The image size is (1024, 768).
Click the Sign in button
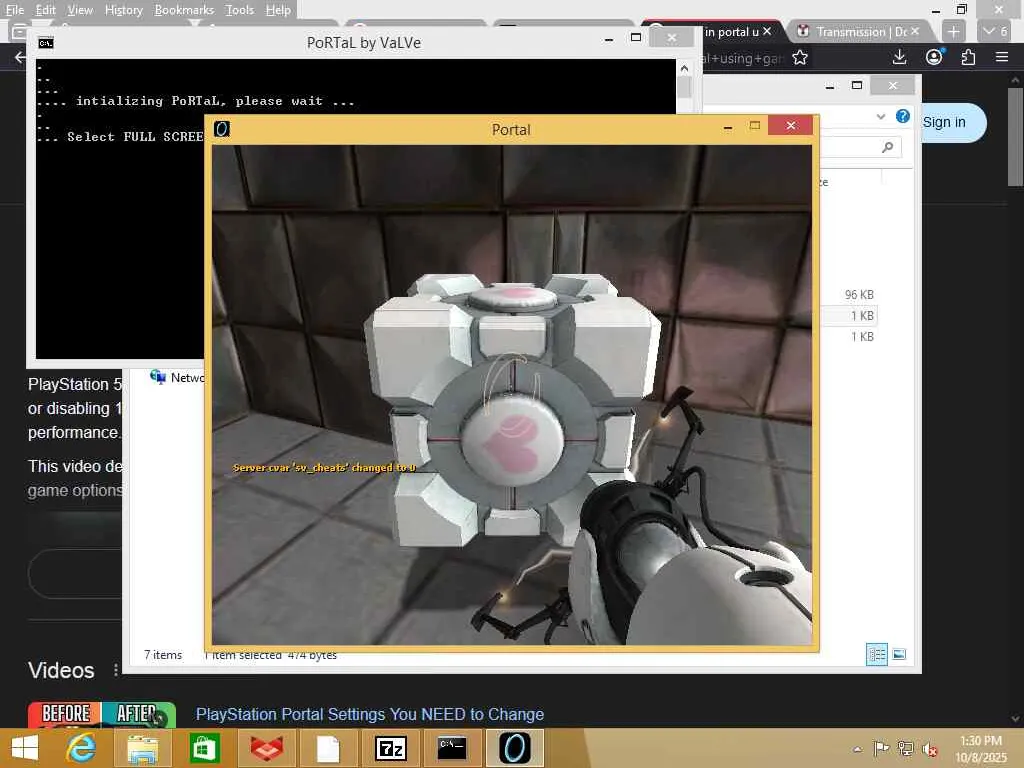944,123
